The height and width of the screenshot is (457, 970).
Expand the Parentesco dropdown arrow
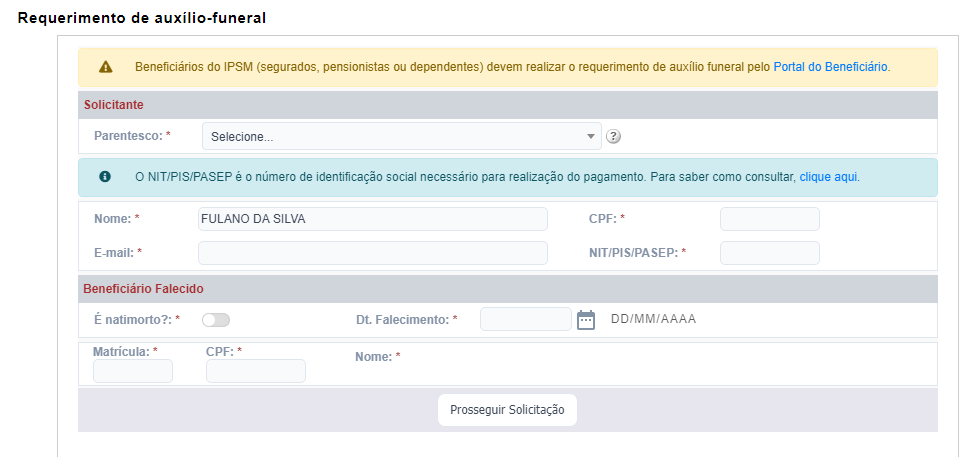click(590, 137)
